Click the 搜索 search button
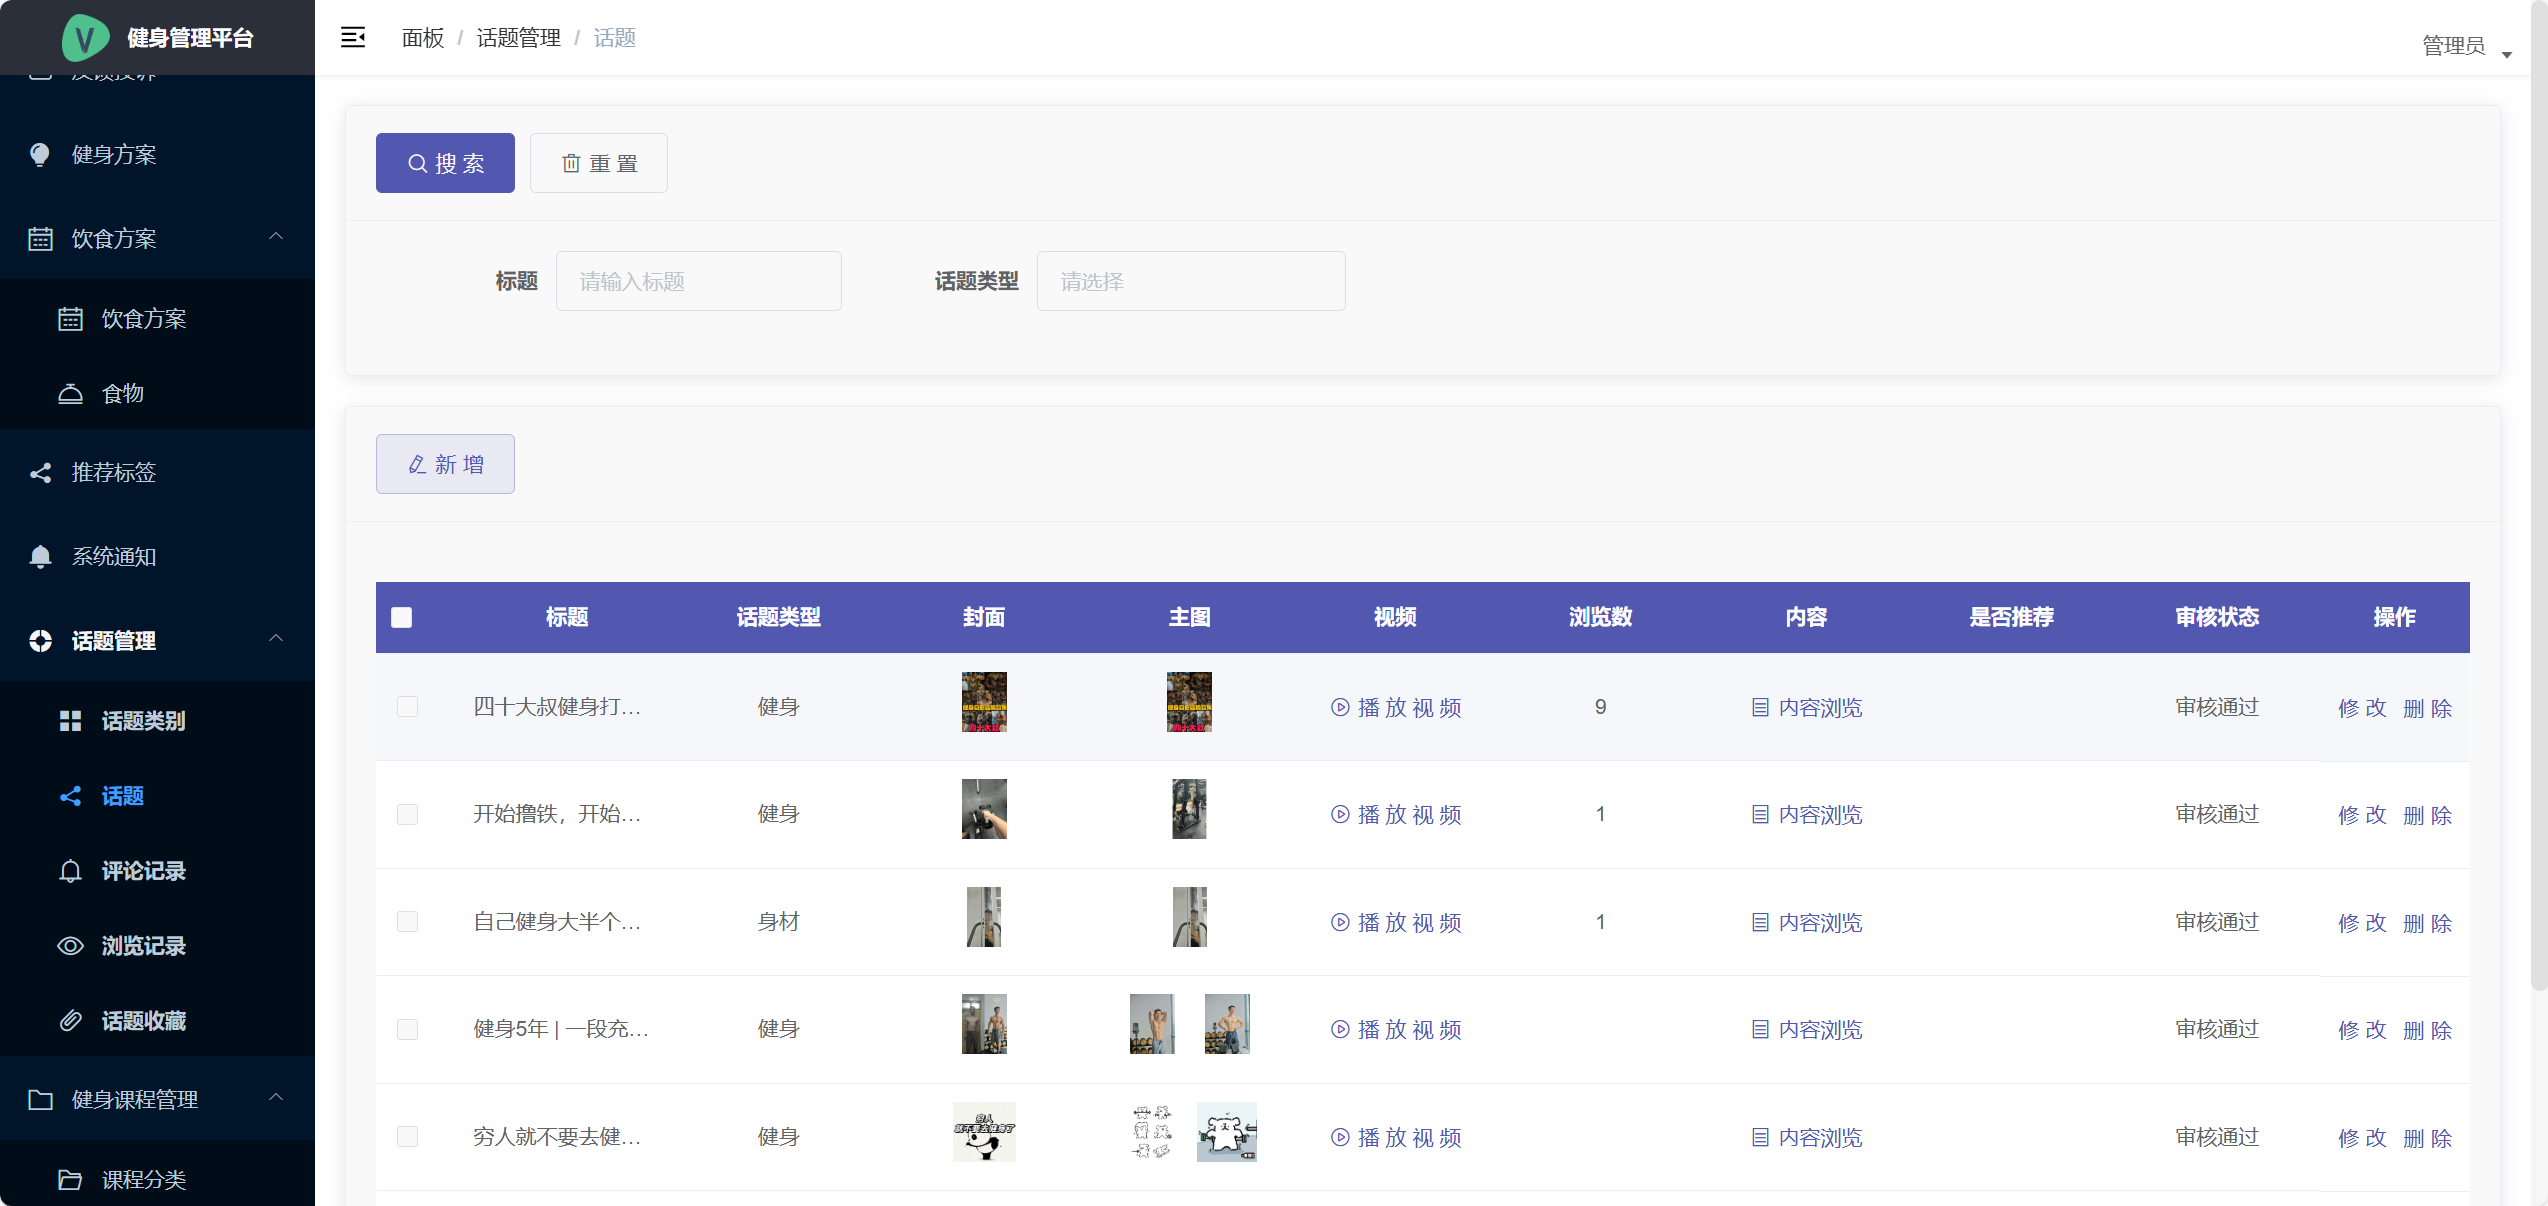This screenshot has height=1206, width=2548. (445, 163)
